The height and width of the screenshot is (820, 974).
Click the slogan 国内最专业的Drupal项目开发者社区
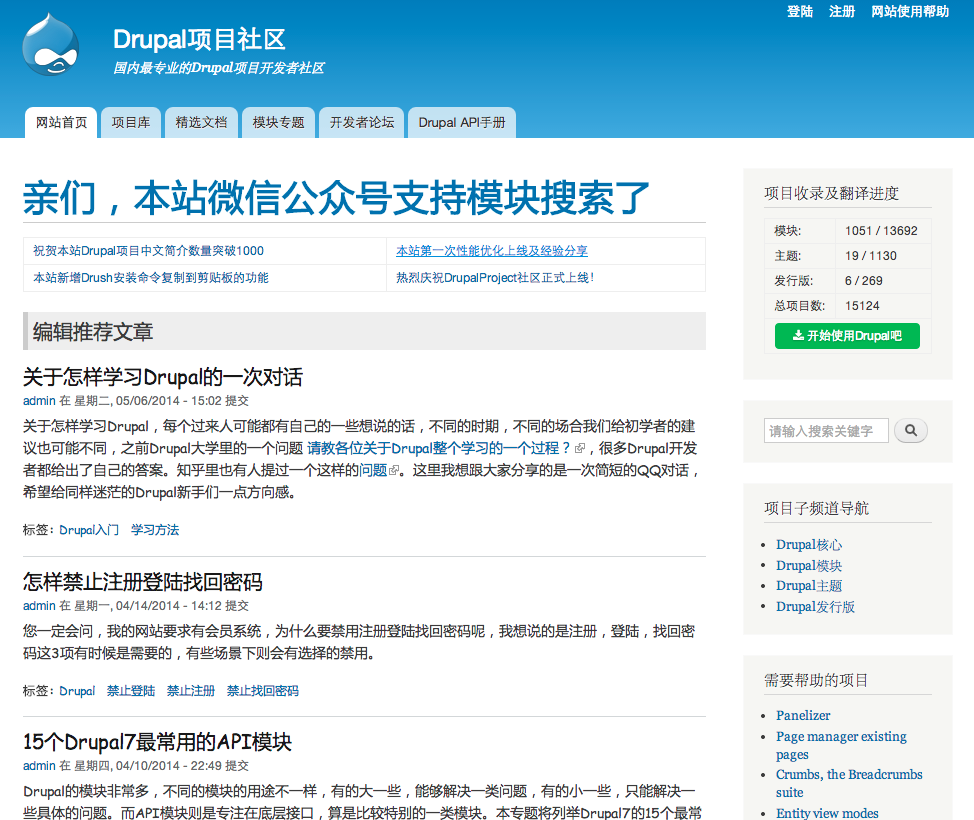click(x=219, y=68)
